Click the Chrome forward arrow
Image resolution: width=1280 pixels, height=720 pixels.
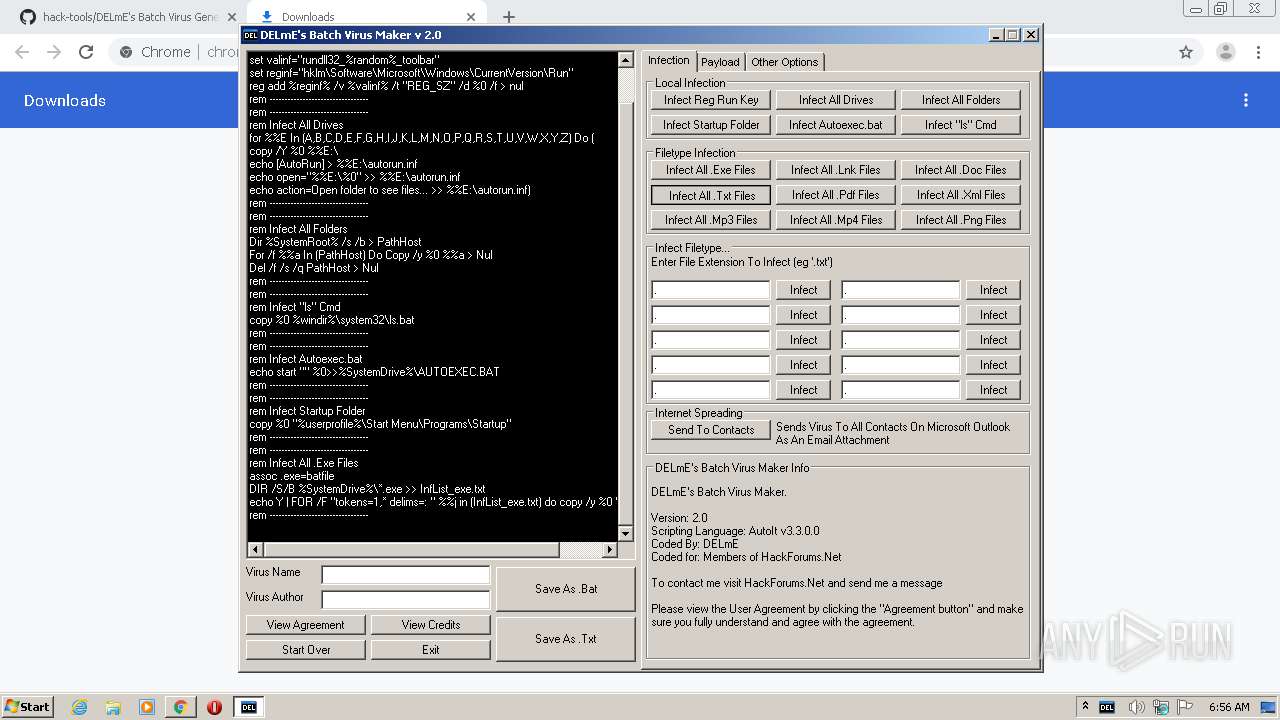(x=54, y=52)
